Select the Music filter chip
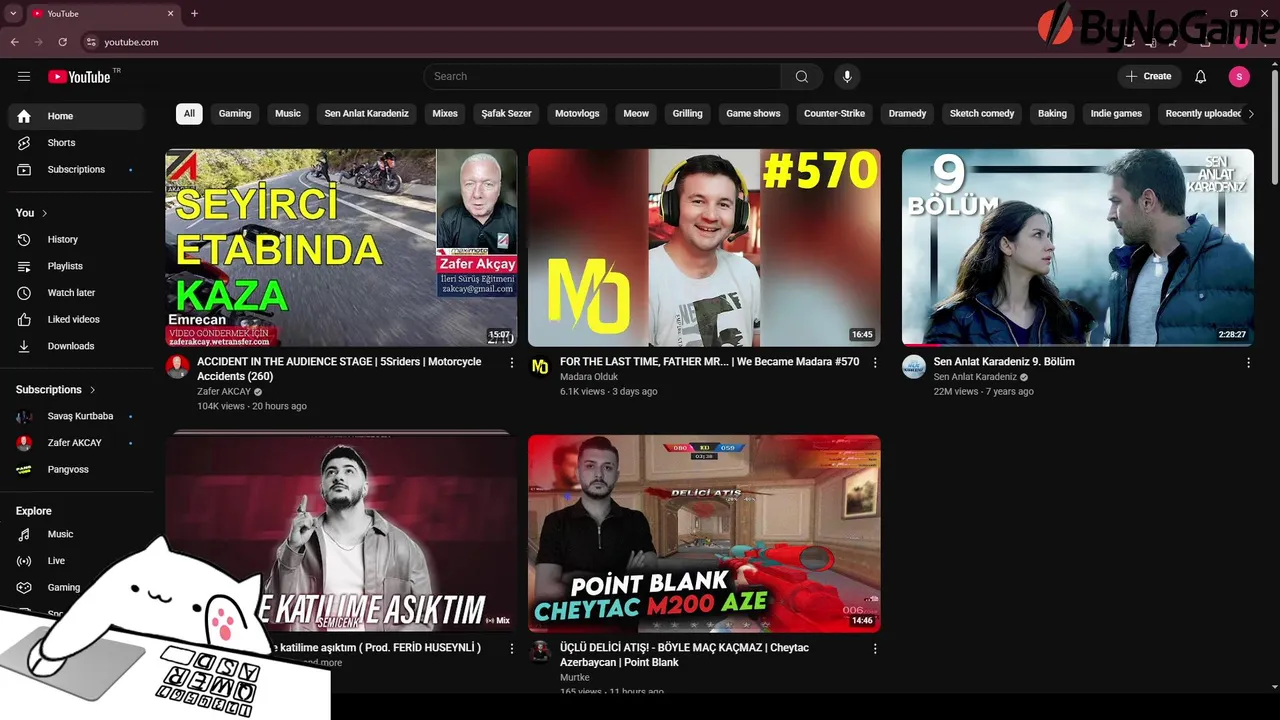 [x=288, y=114]
